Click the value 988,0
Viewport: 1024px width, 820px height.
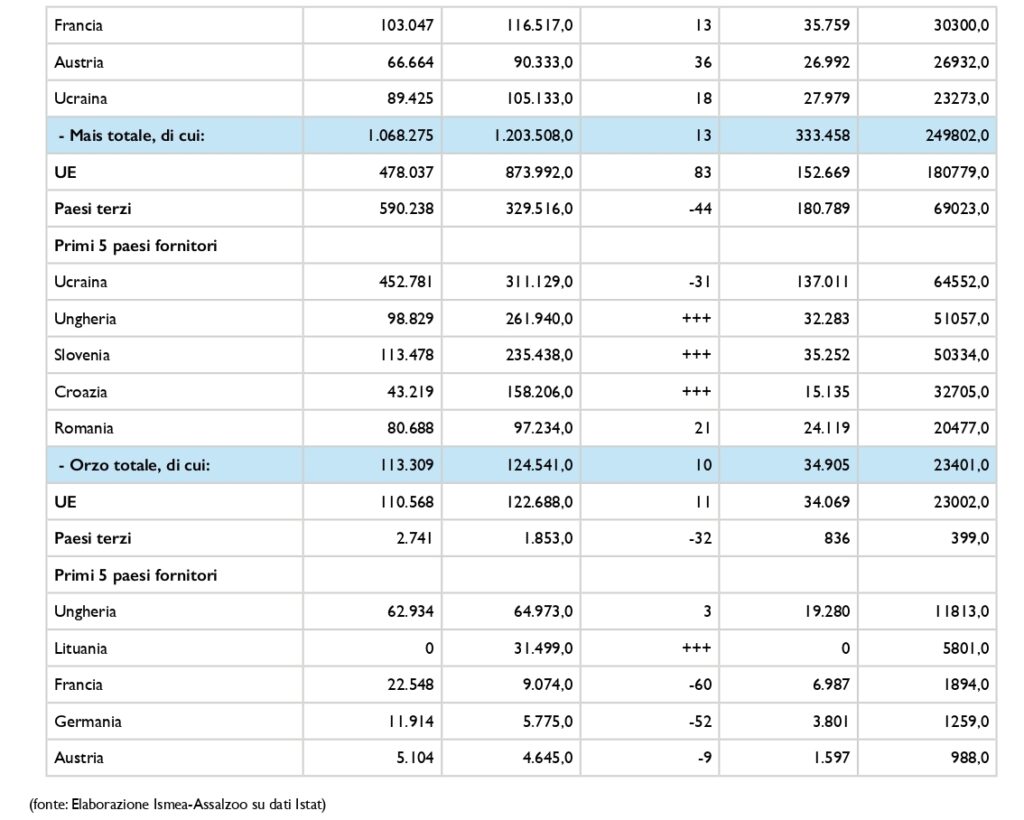970,758
